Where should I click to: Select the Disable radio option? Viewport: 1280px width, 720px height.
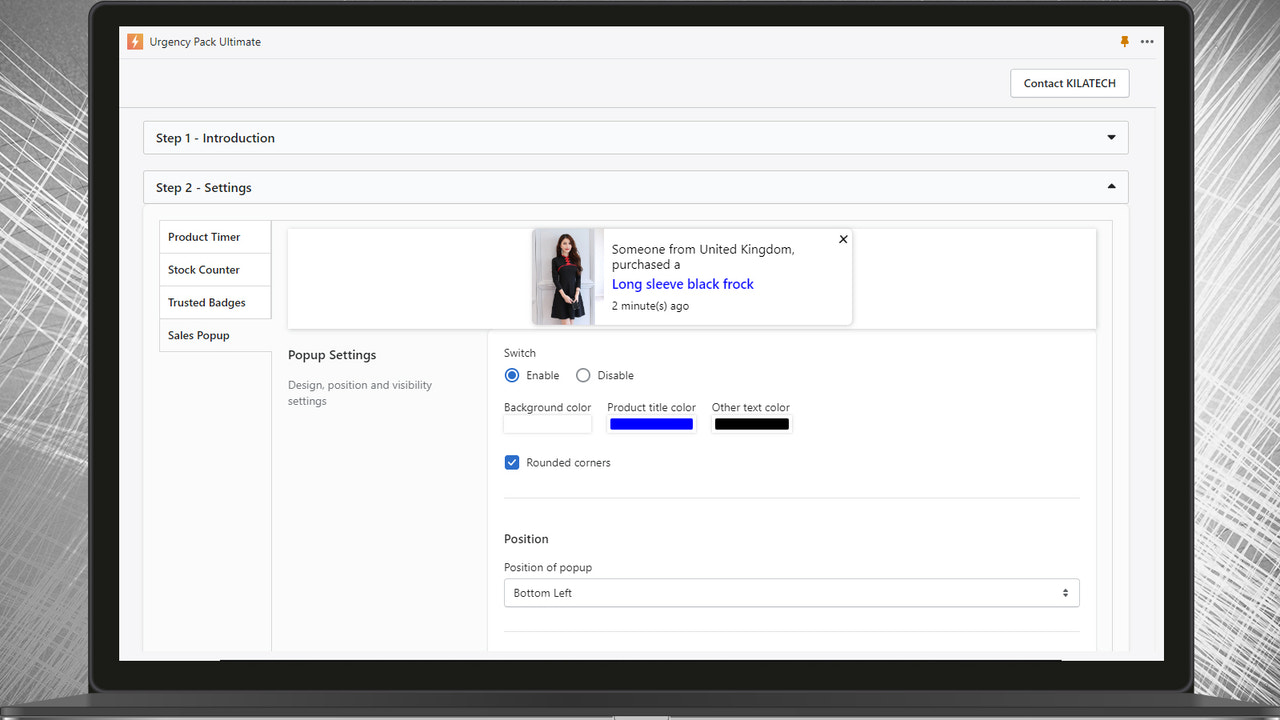(583, 375)
